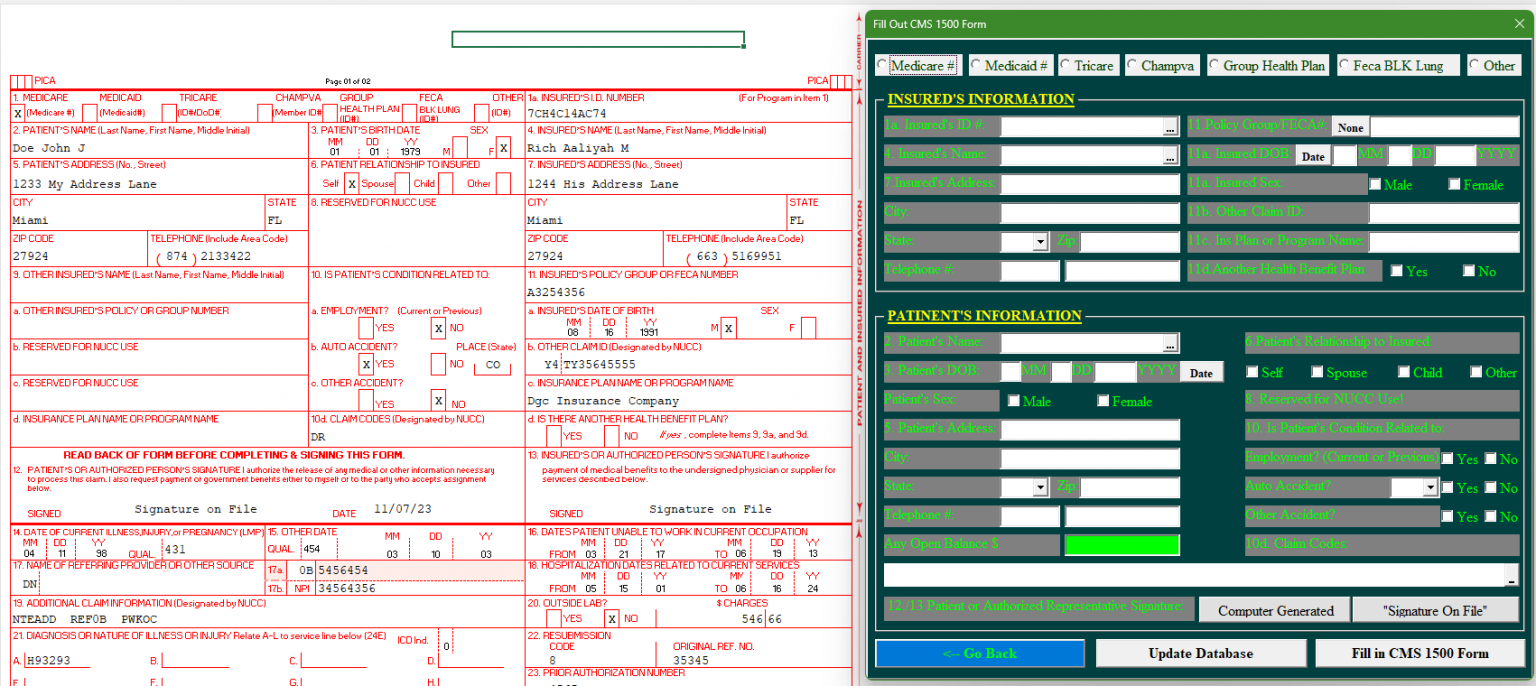Screen dimensions: 1536x686
Task: Select the Tricare radio button
Action: 1066,65
